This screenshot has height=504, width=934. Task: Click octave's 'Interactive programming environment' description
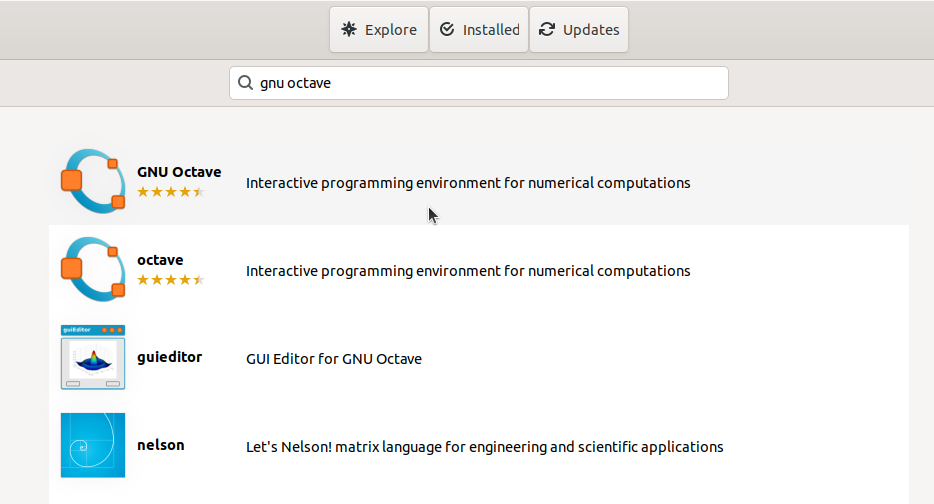coord(468,271)
